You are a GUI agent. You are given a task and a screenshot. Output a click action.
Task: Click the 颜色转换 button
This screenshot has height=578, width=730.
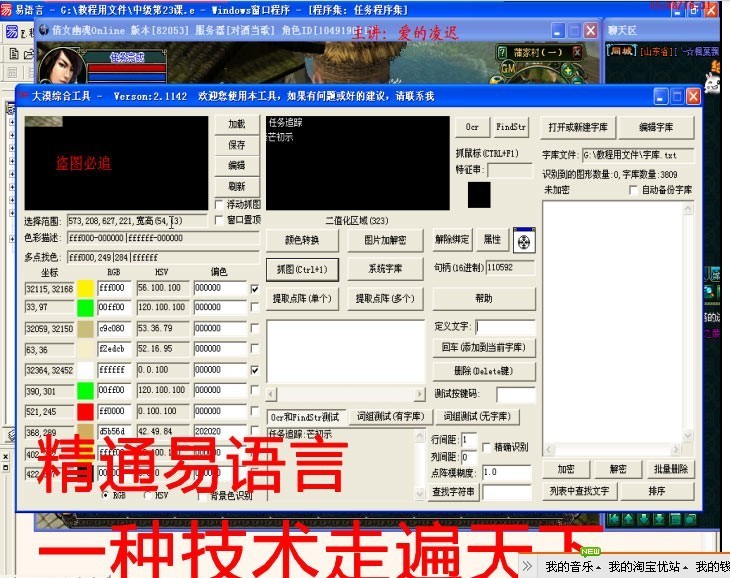(302, 240)
